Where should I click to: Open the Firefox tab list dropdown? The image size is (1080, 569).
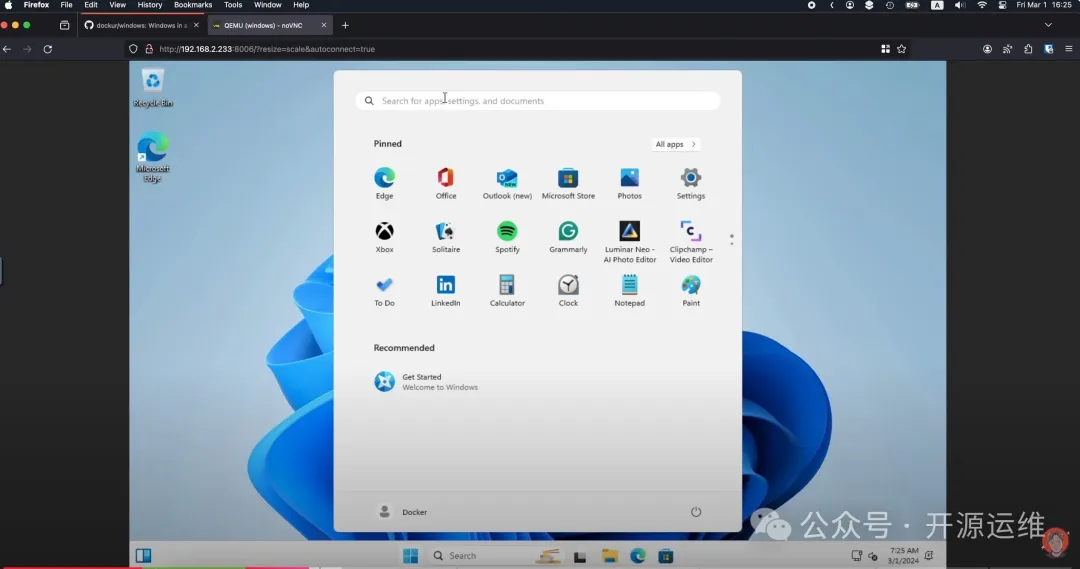[x=1048, y=25]
